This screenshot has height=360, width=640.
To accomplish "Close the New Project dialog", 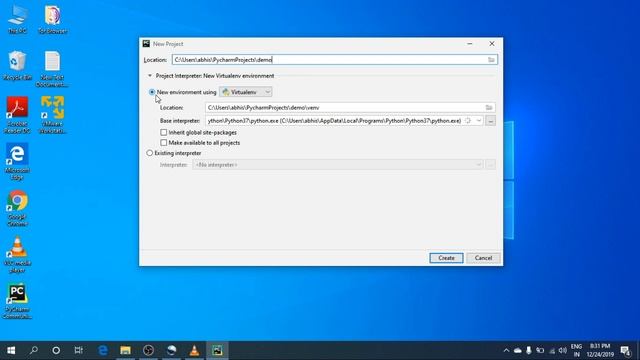I will (x=492, y=44).
